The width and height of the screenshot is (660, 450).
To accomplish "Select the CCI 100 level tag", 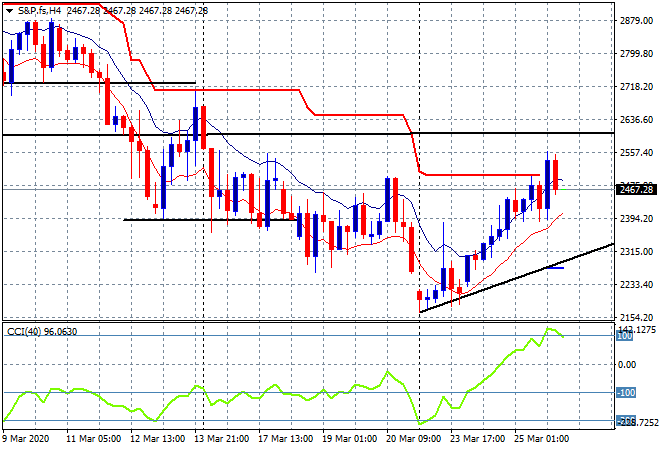I will click(625, 336).
